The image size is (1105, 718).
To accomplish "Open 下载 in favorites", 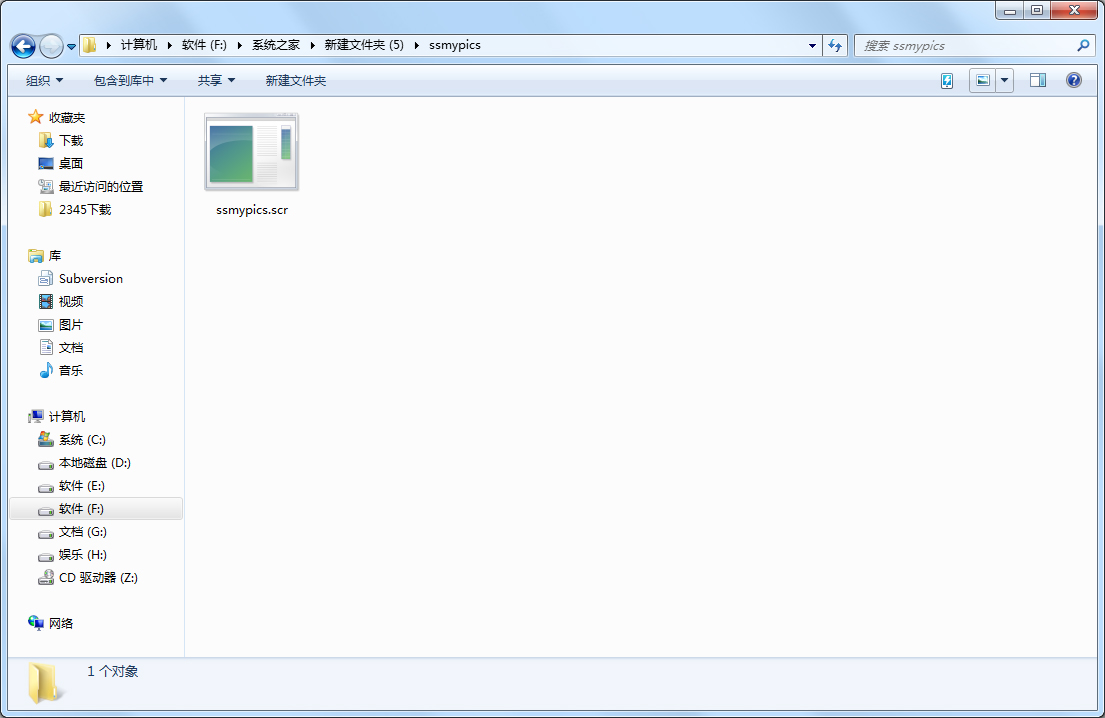I will pos(71,141).
